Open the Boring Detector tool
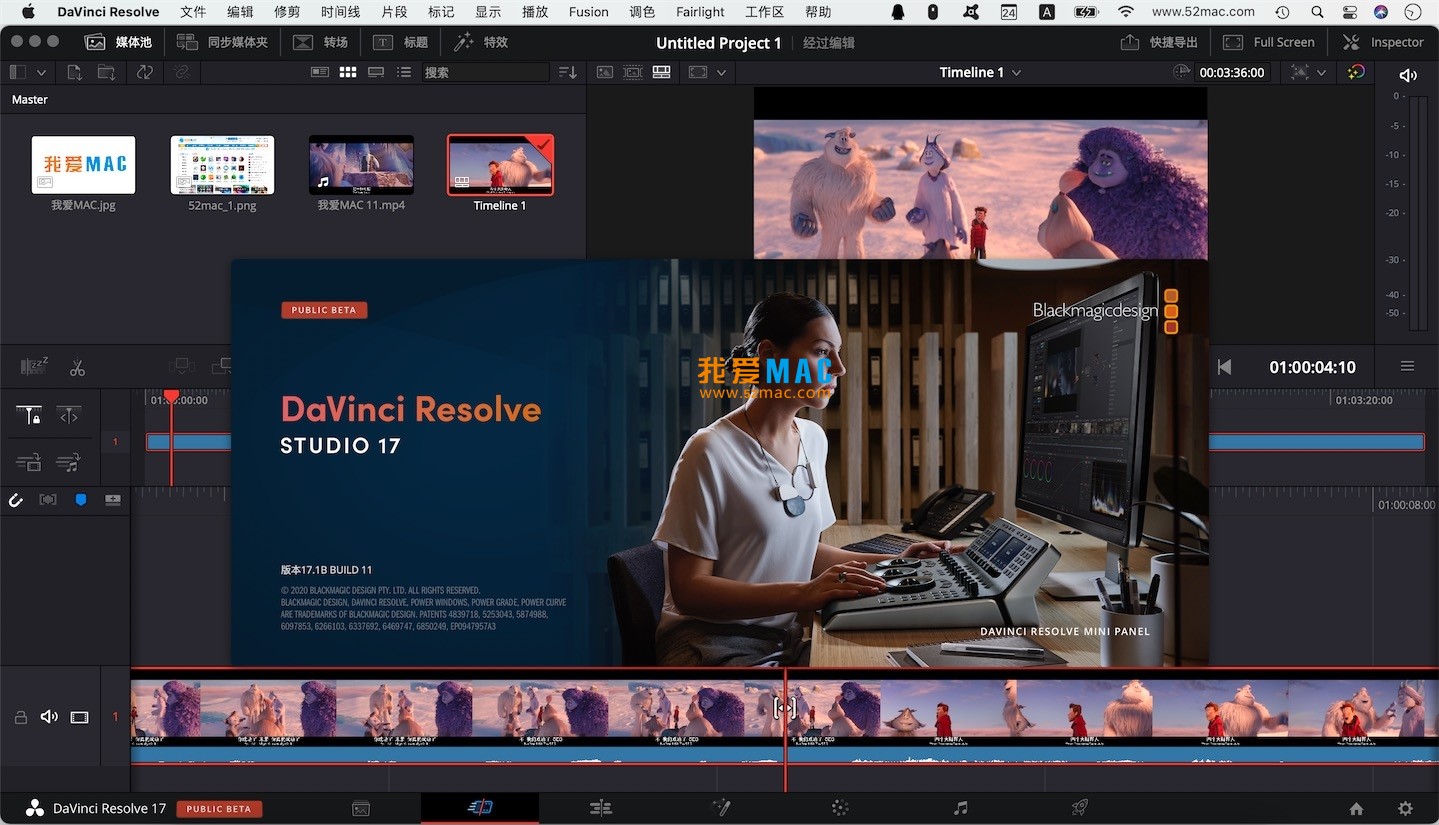Image resolution: width=1439 pixels, height=825 pixels. (x=34, y=367)
